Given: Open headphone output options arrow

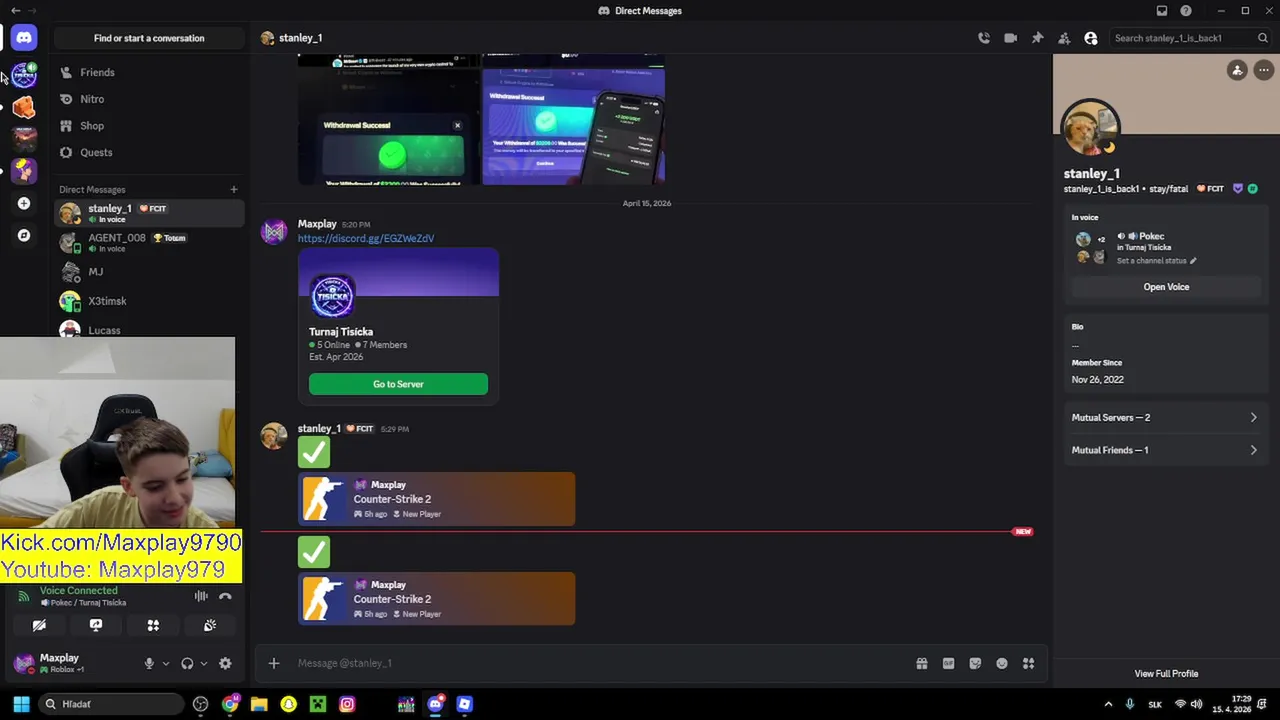Looking at the screenshot, I should coord(203,663).
